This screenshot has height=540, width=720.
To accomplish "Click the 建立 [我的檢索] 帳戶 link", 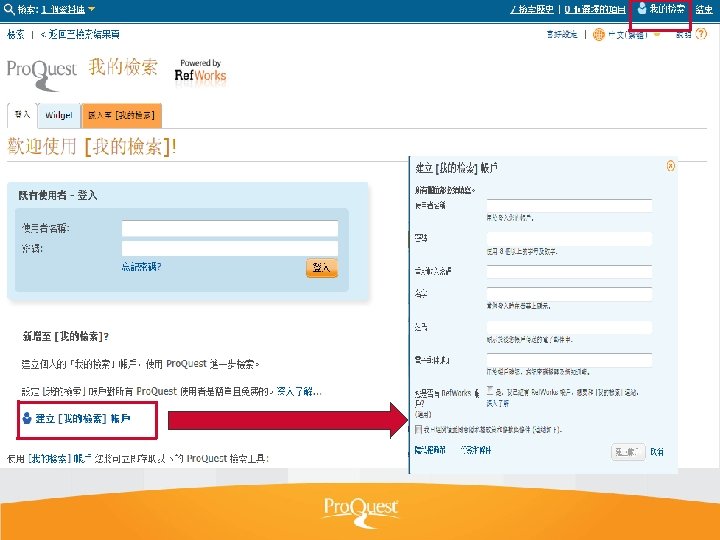I will 83,418.
